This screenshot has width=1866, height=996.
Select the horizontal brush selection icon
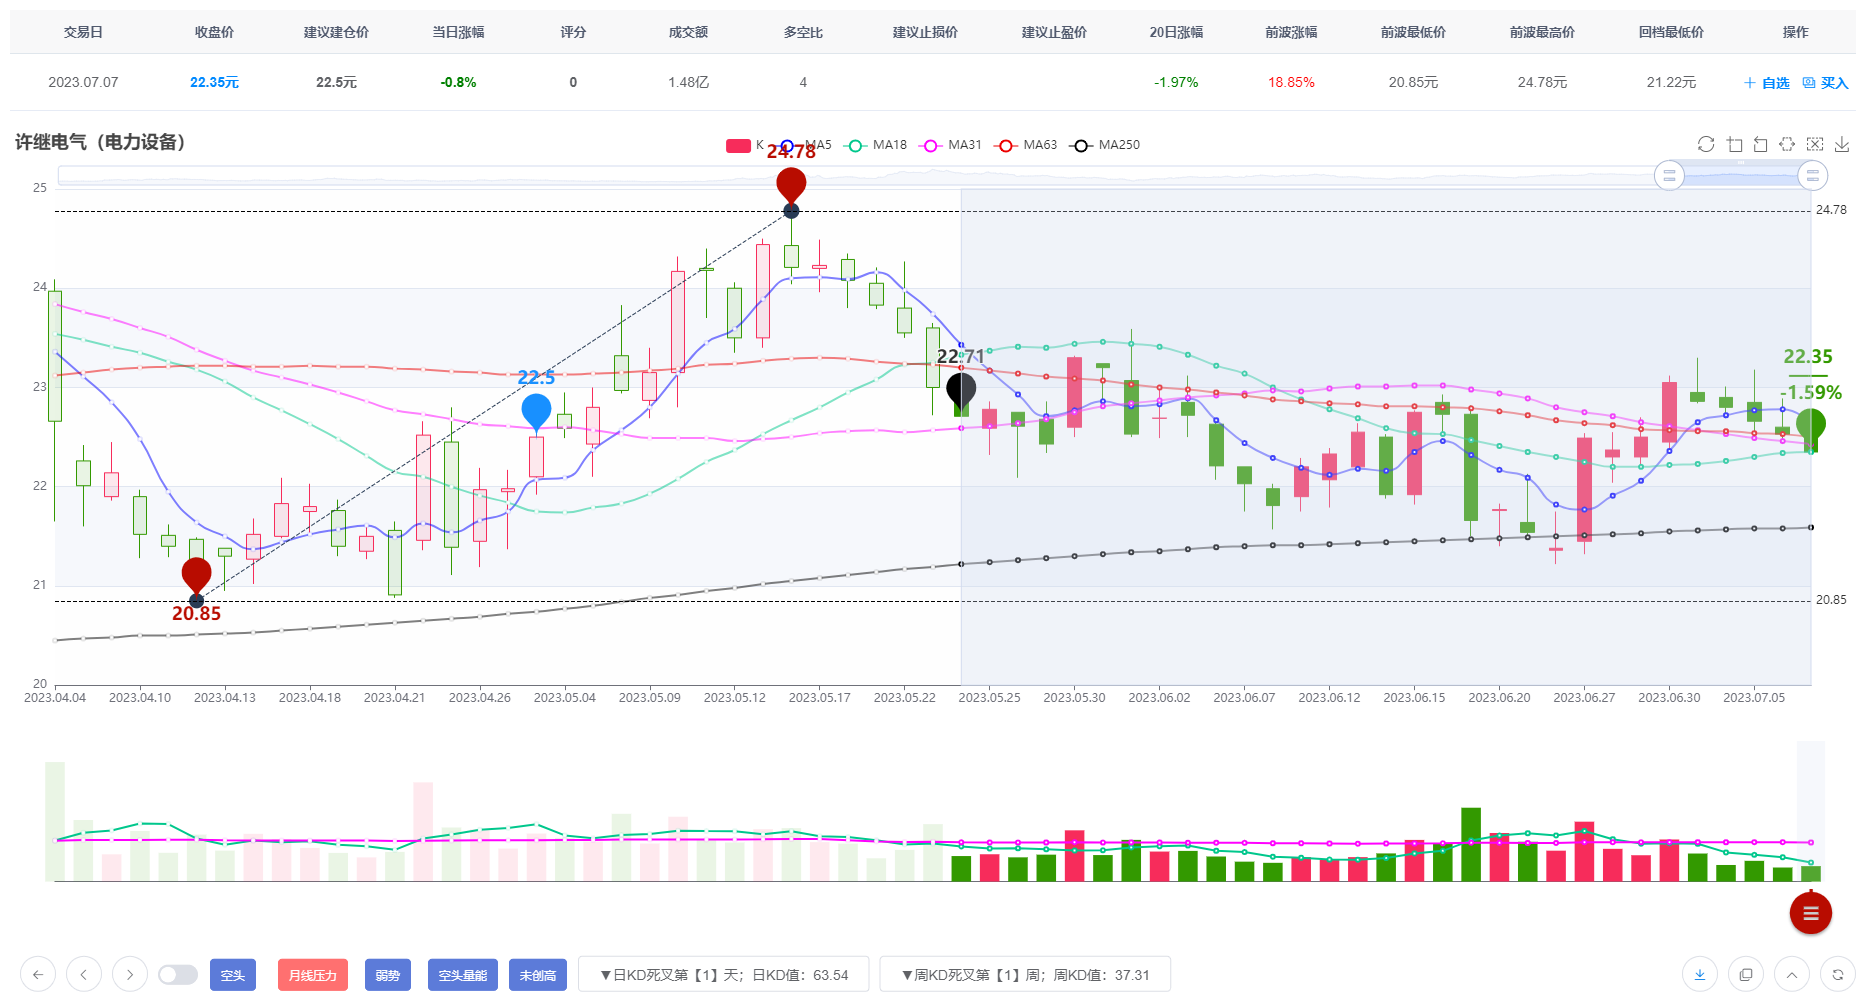coord(1788,144)
